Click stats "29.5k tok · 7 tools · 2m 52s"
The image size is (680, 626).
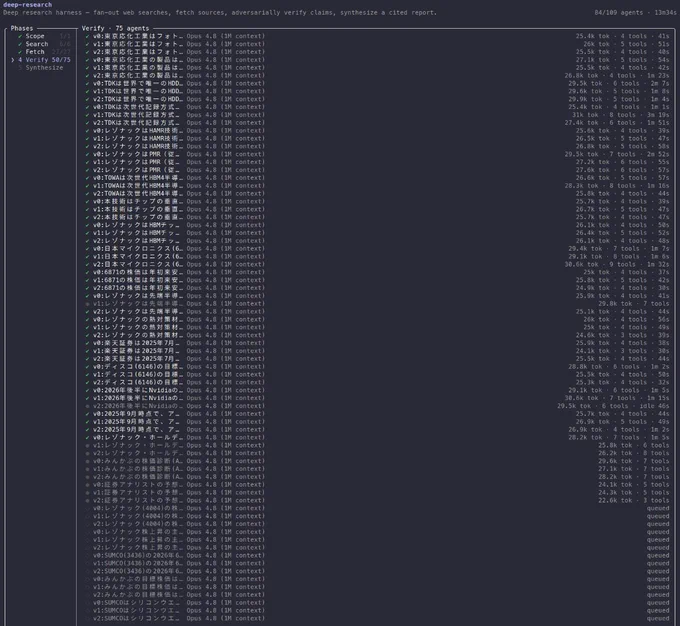tap(617, 154)
